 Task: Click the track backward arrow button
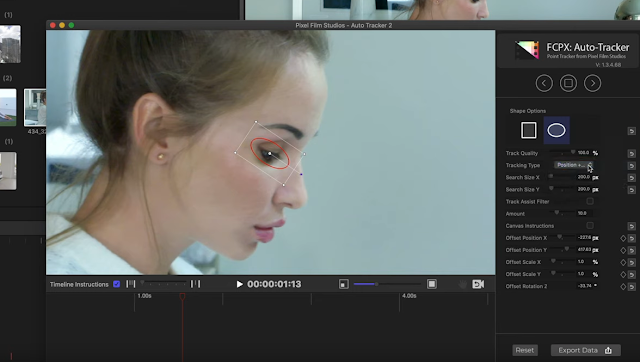[x=544, y=83]
